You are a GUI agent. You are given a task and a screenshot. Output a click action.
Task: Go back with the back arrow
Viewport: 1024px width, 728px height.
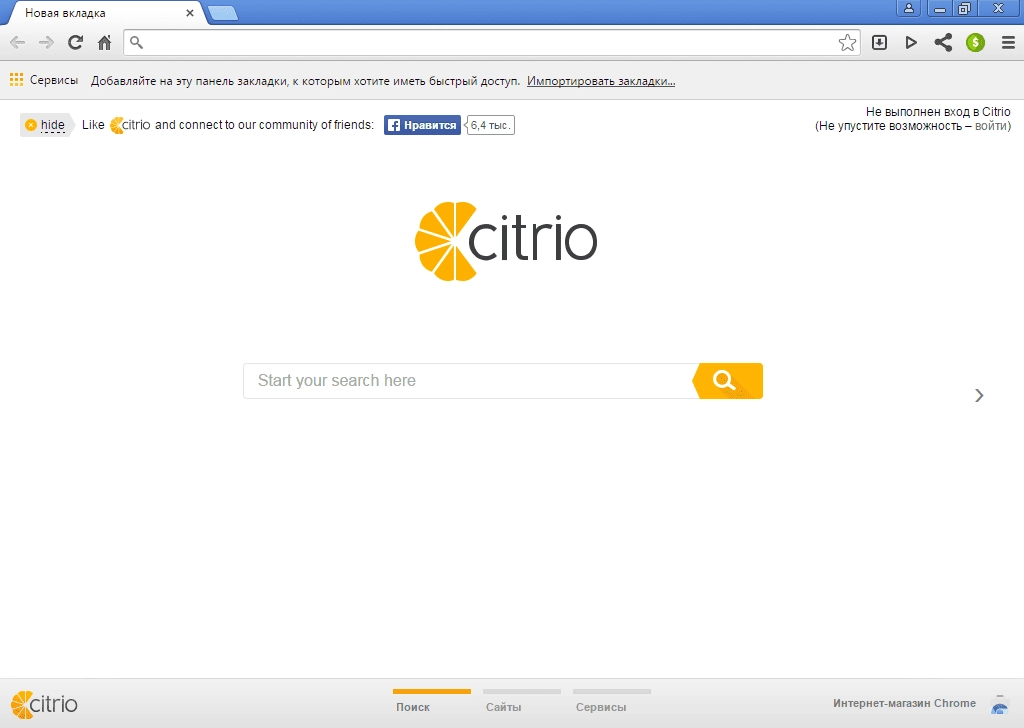(x=18, y=43)
